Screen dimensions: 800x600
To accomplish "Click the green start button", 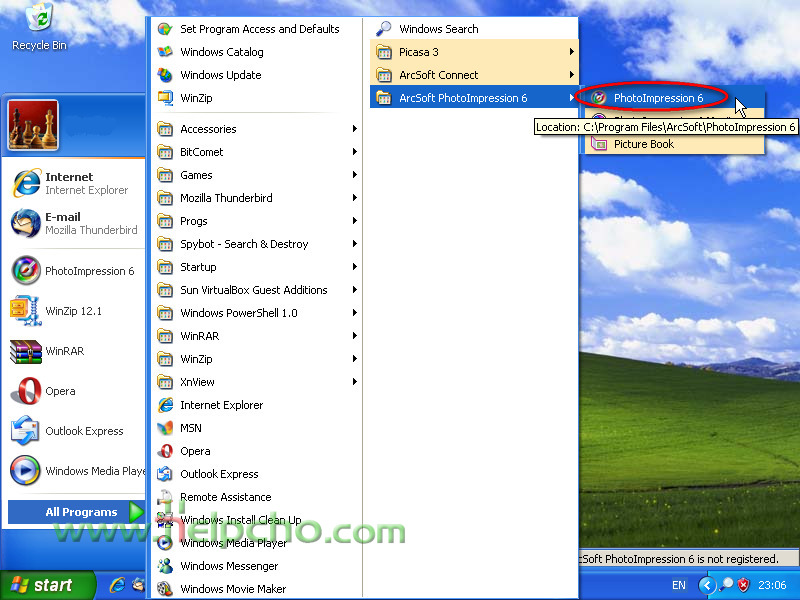I will tap(48, 585).
